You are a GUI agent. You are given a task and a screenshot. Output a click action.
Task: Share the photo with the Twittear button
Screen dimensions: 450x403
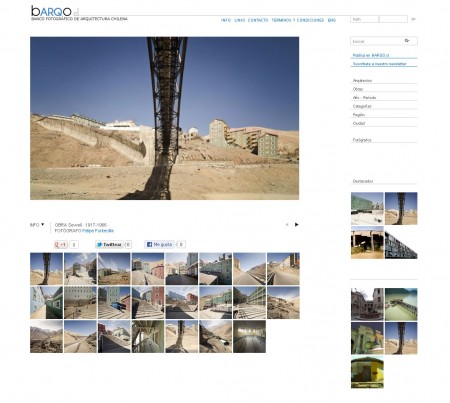coord(109,245)
